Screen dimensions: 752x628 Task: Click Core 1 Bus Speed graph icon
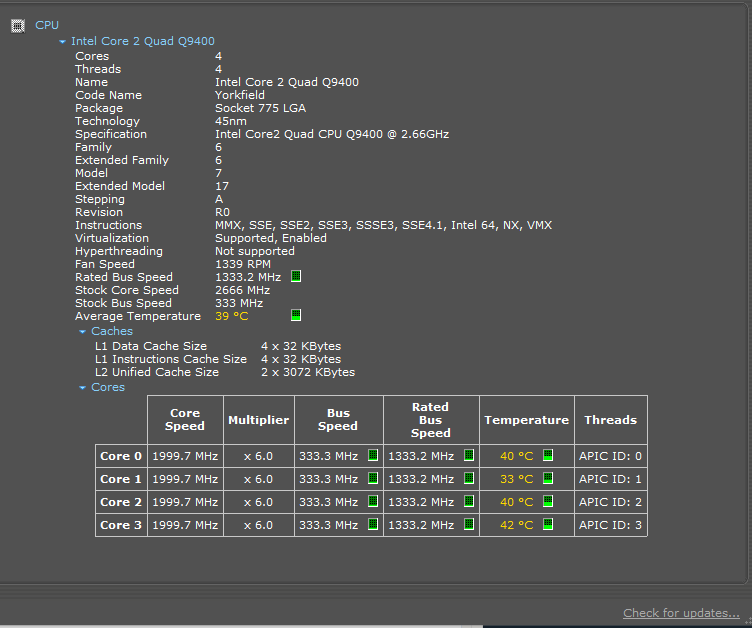pos(373,478)
